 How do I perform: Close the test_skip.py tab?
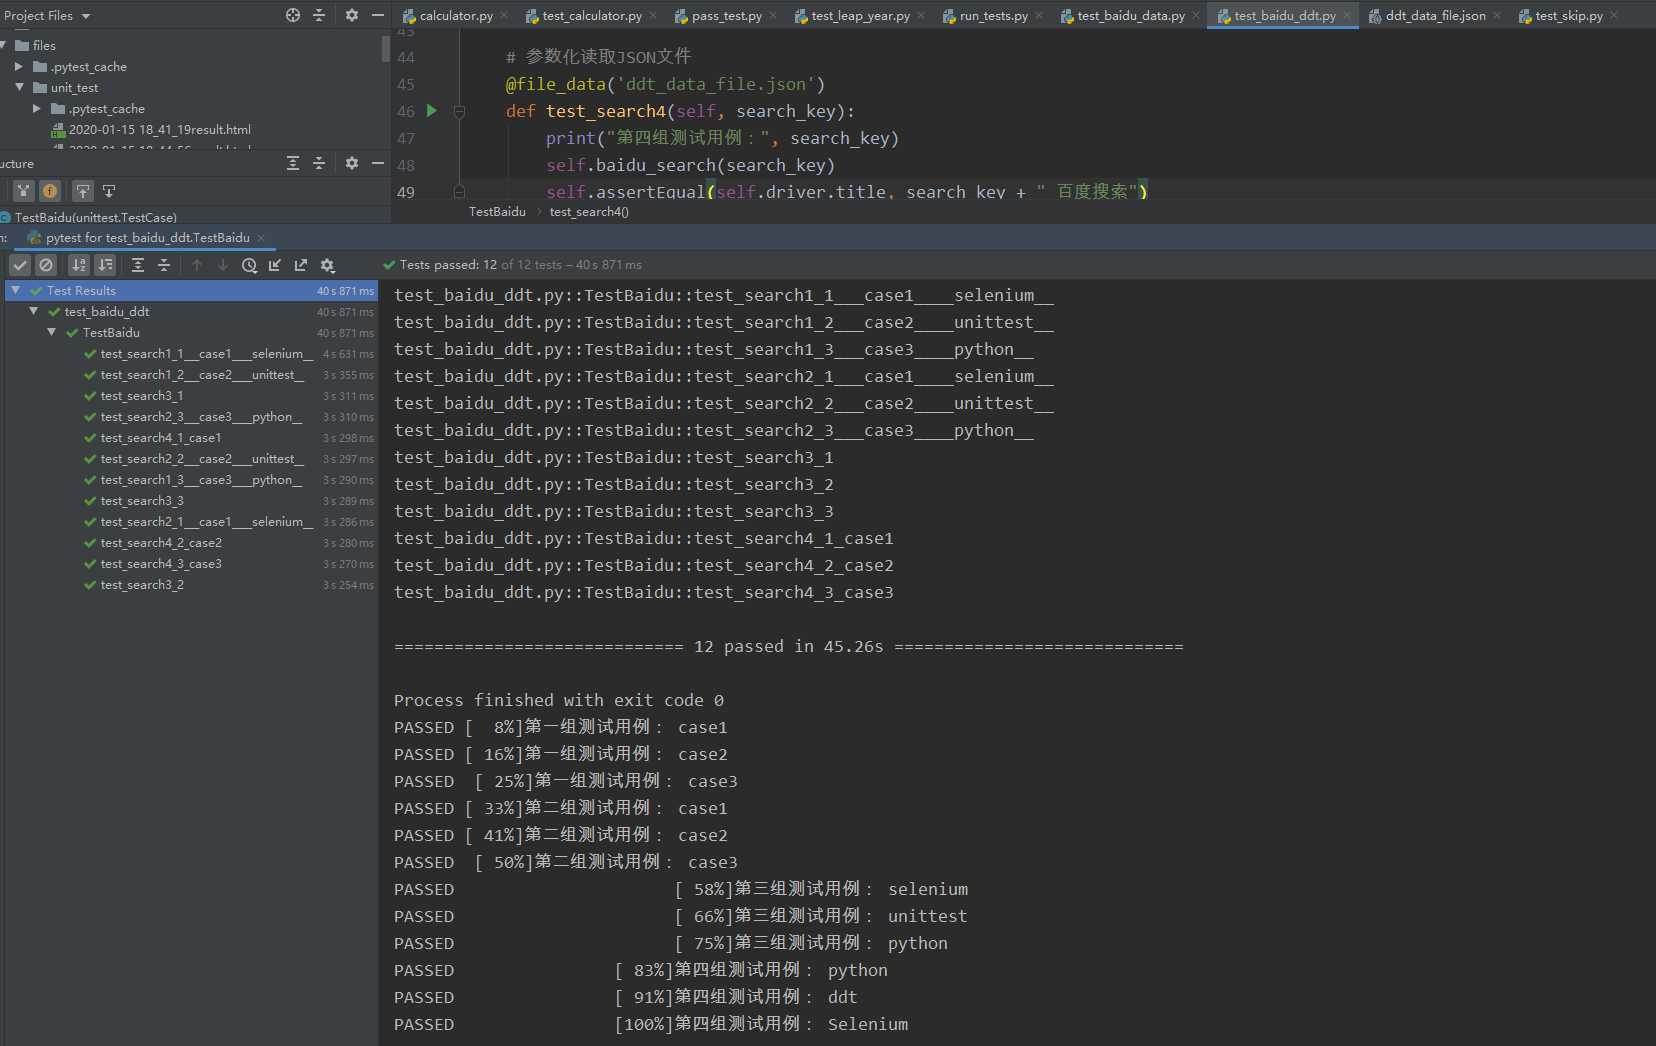click(x=1614, y=15)
